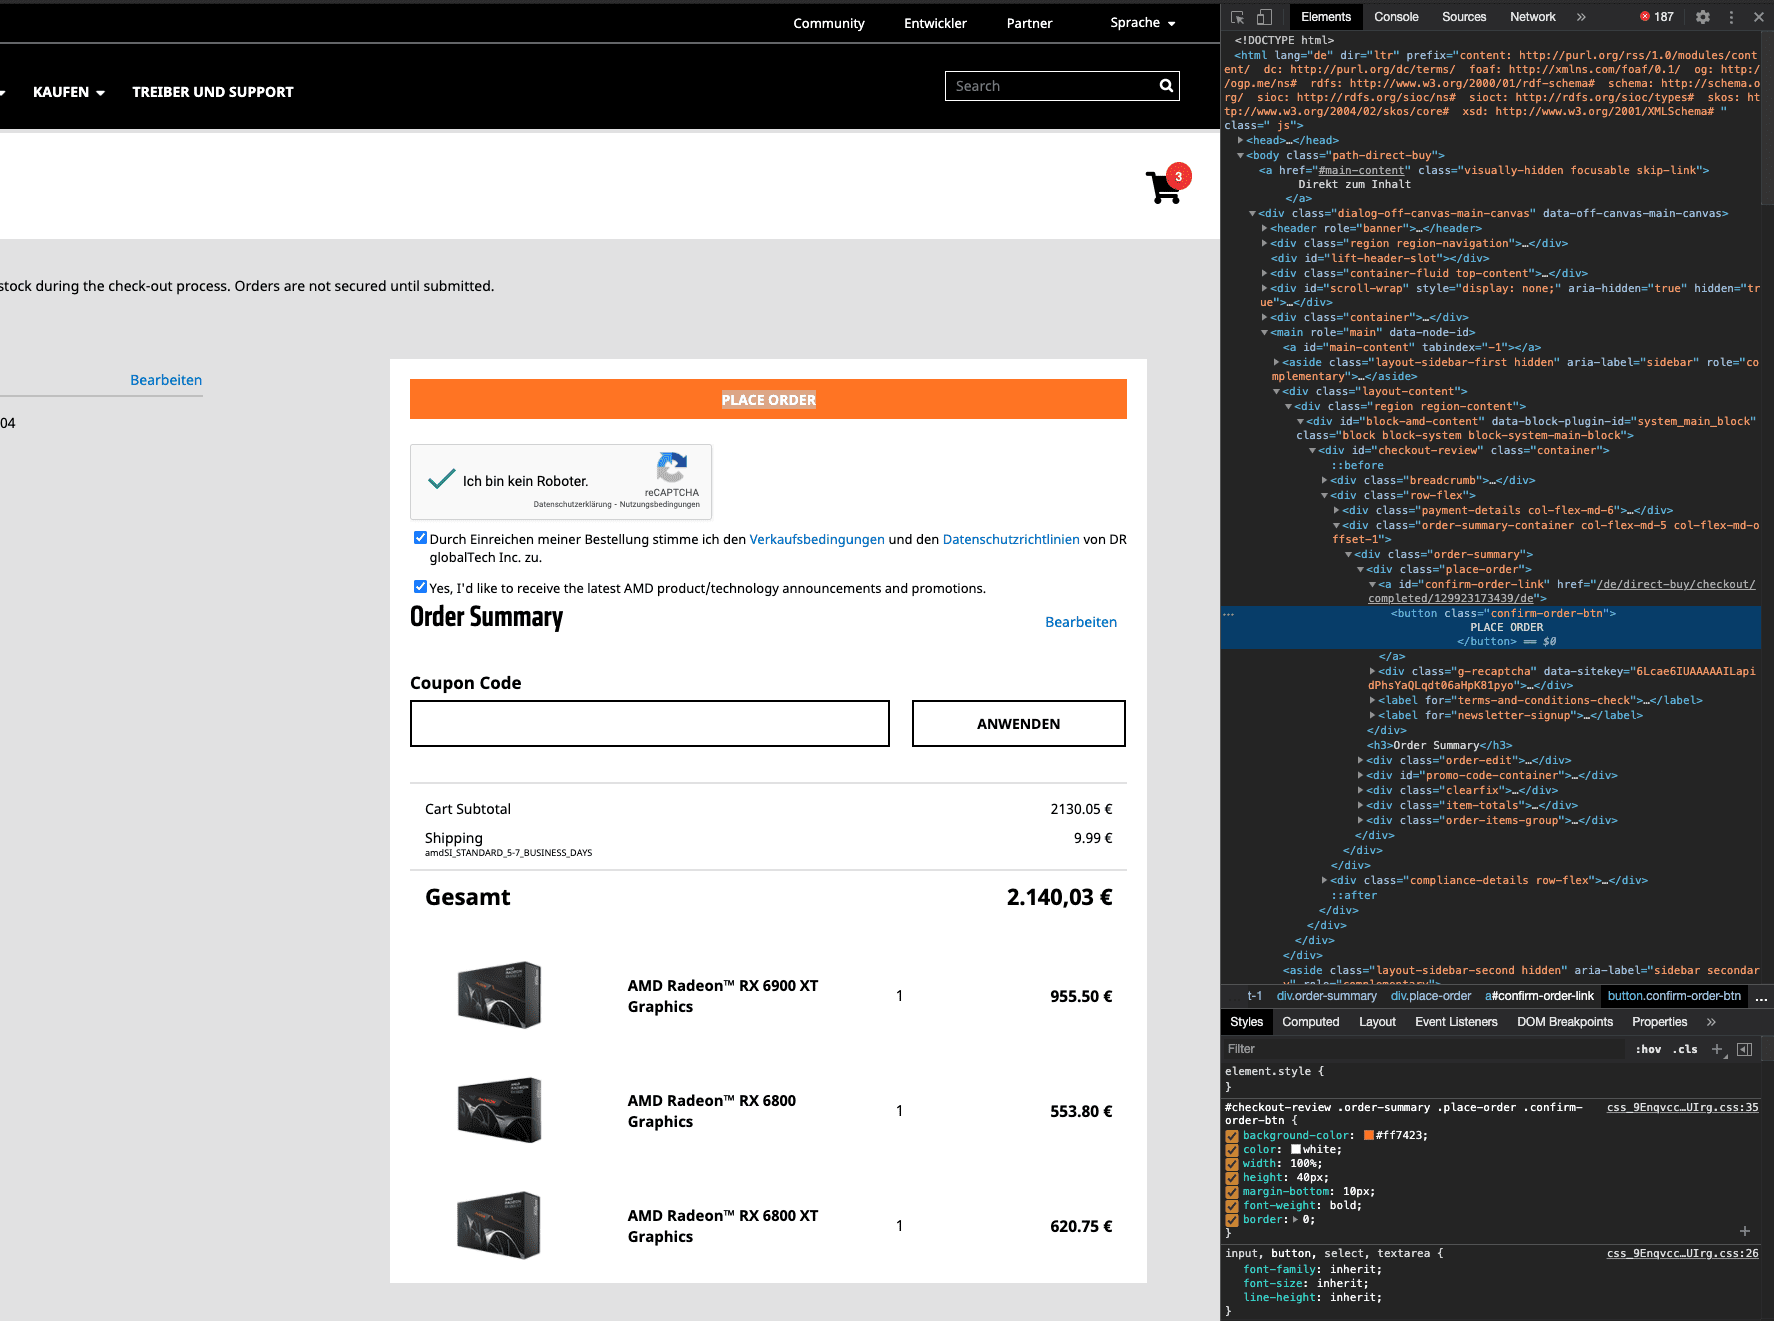1774x1321 pixels.
Task: Close the DevTools panel
Action: point(1759,17)
